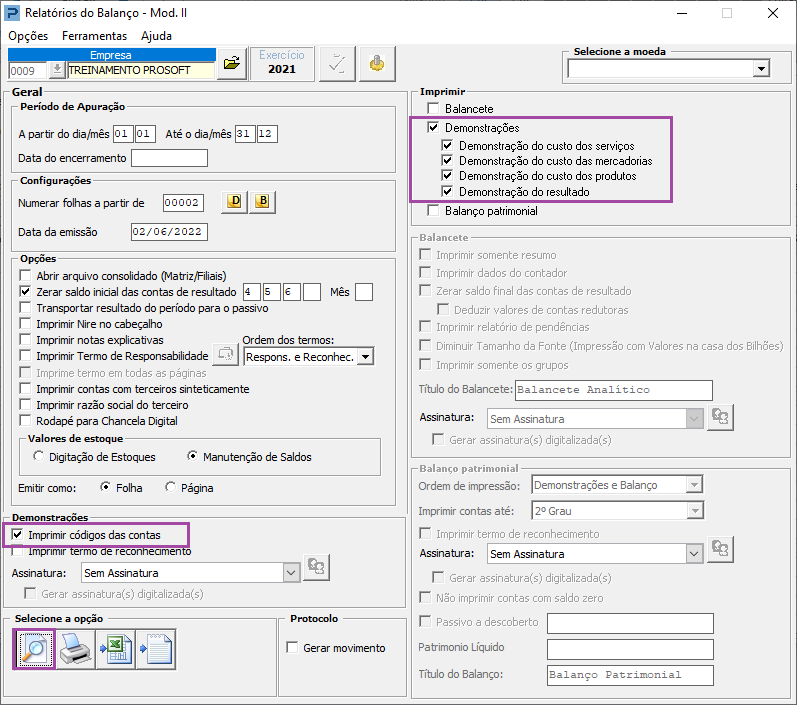Click the company name field TREINAMENTO PROSOFT
797x705 pixels.
point(141,70)
